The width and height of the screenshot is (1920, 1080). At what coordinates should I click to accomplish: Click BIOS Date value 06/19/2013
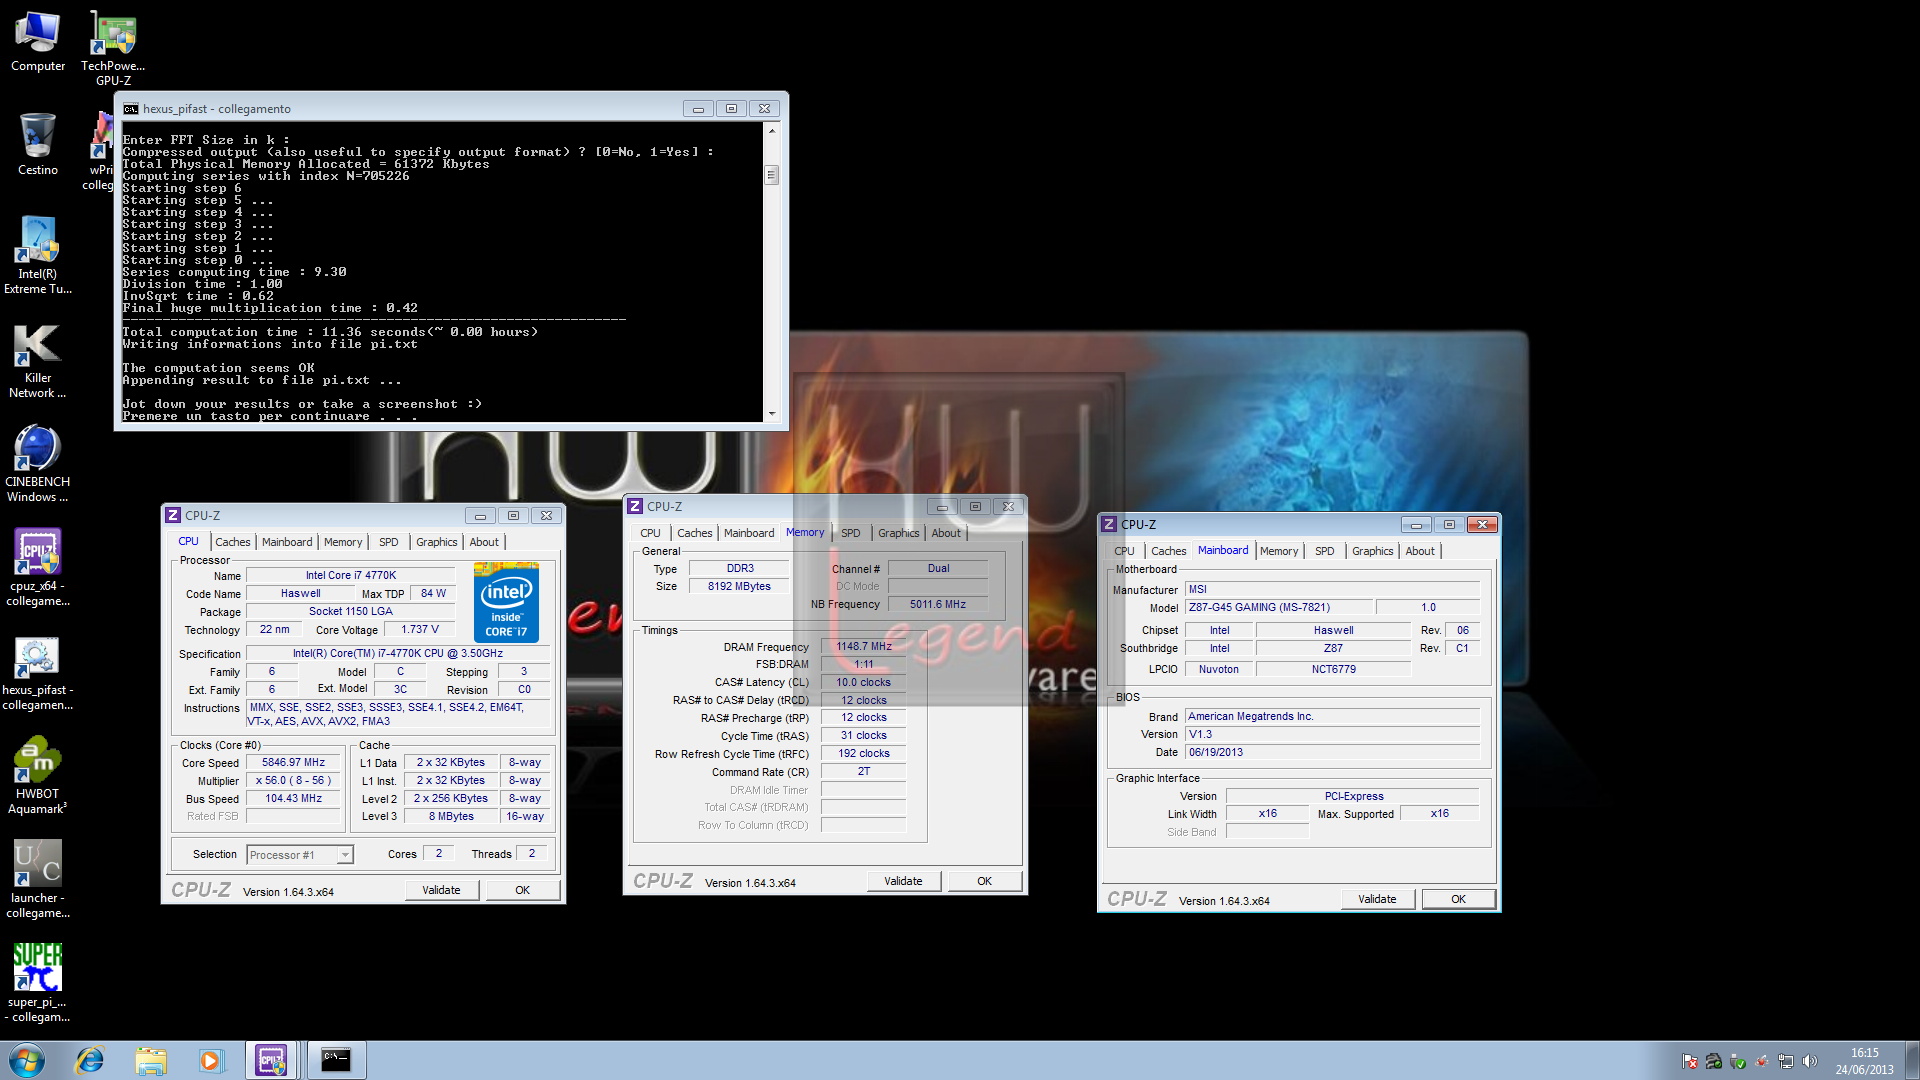[1333, 753]
